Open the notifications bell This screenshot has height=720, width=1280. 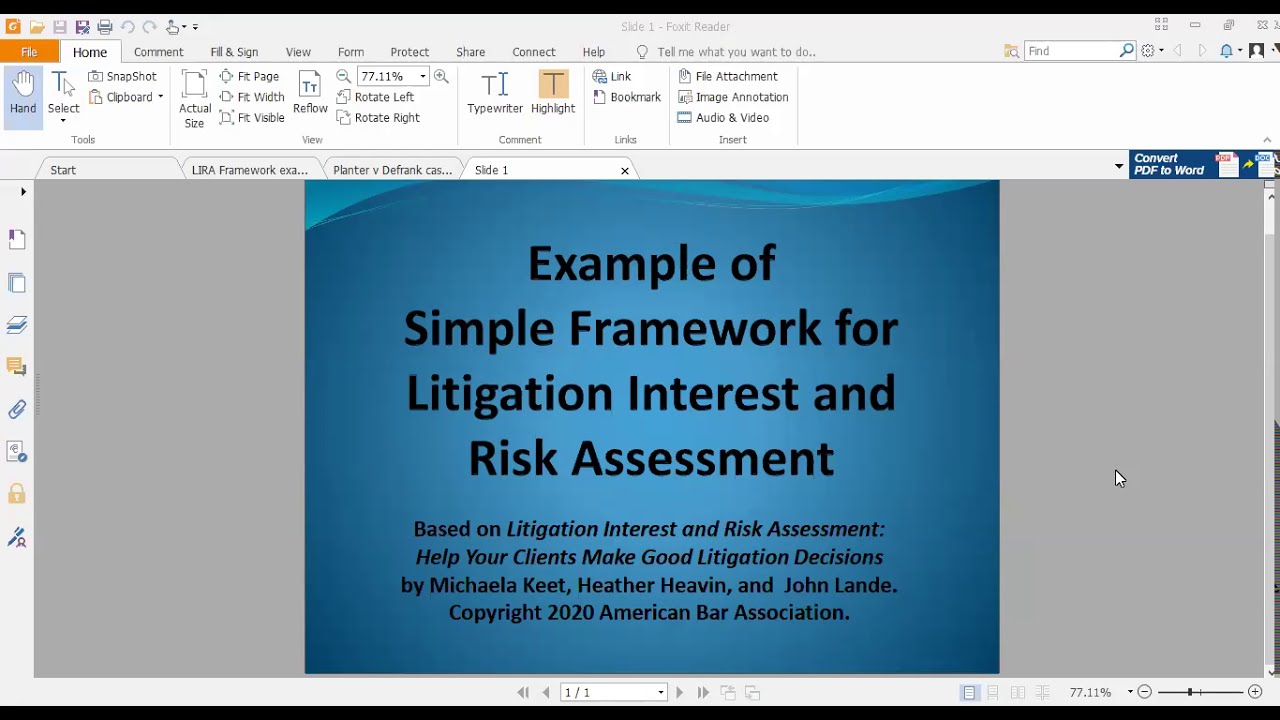[1227, 51]
